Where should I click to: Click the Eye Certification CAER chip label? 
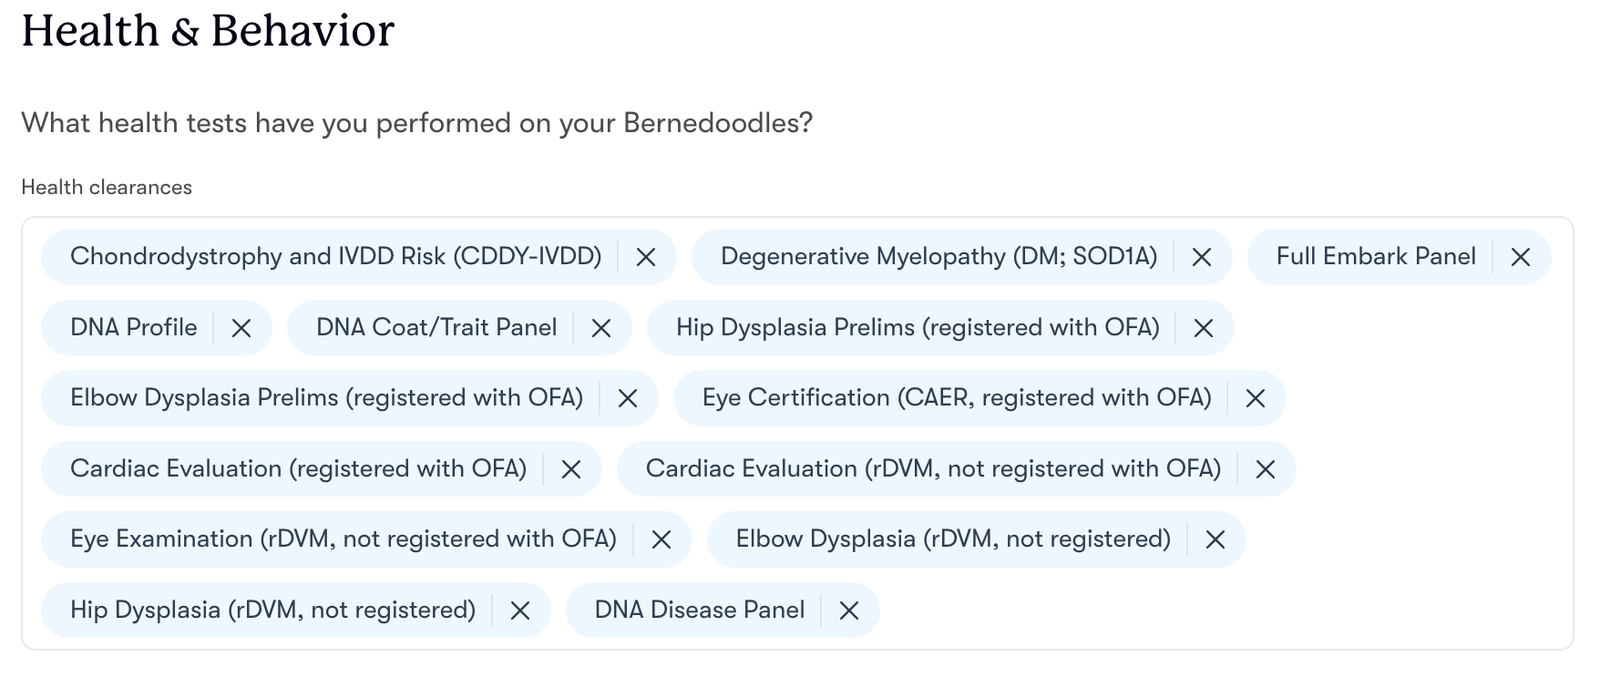(956, 398)
